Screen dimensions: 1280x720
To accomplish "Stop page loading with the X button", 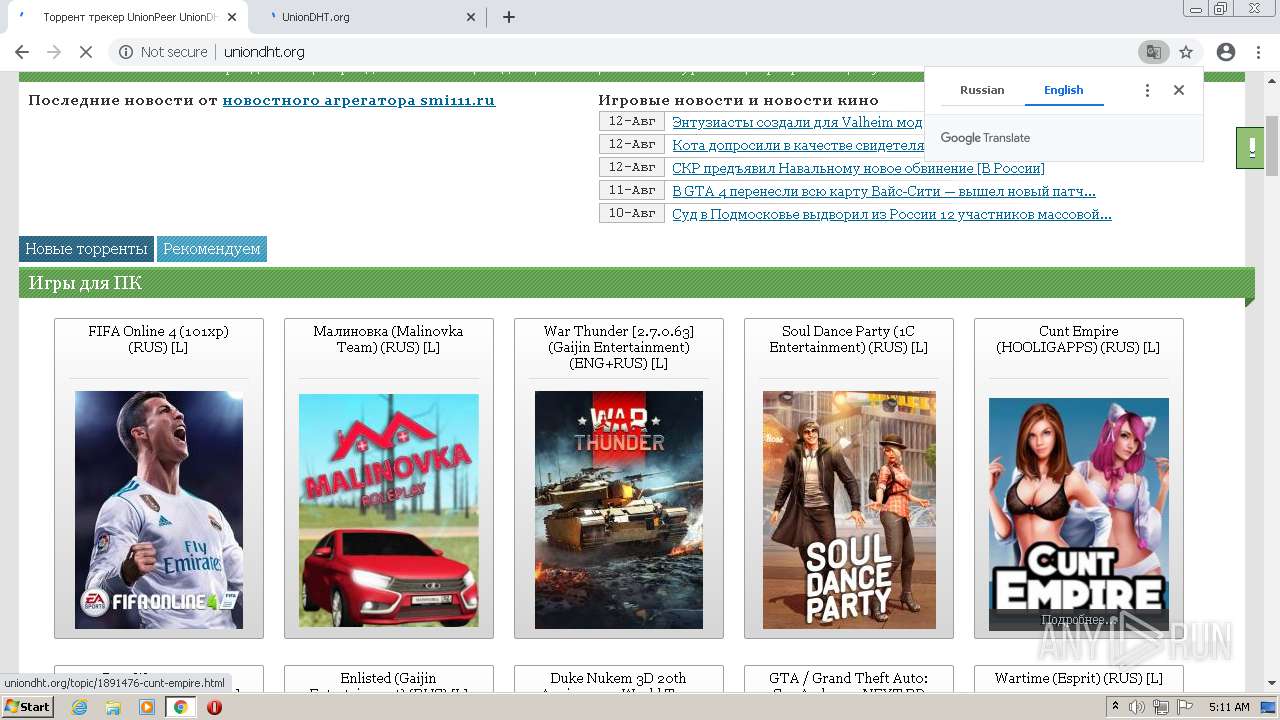I will tap(86, 52).
